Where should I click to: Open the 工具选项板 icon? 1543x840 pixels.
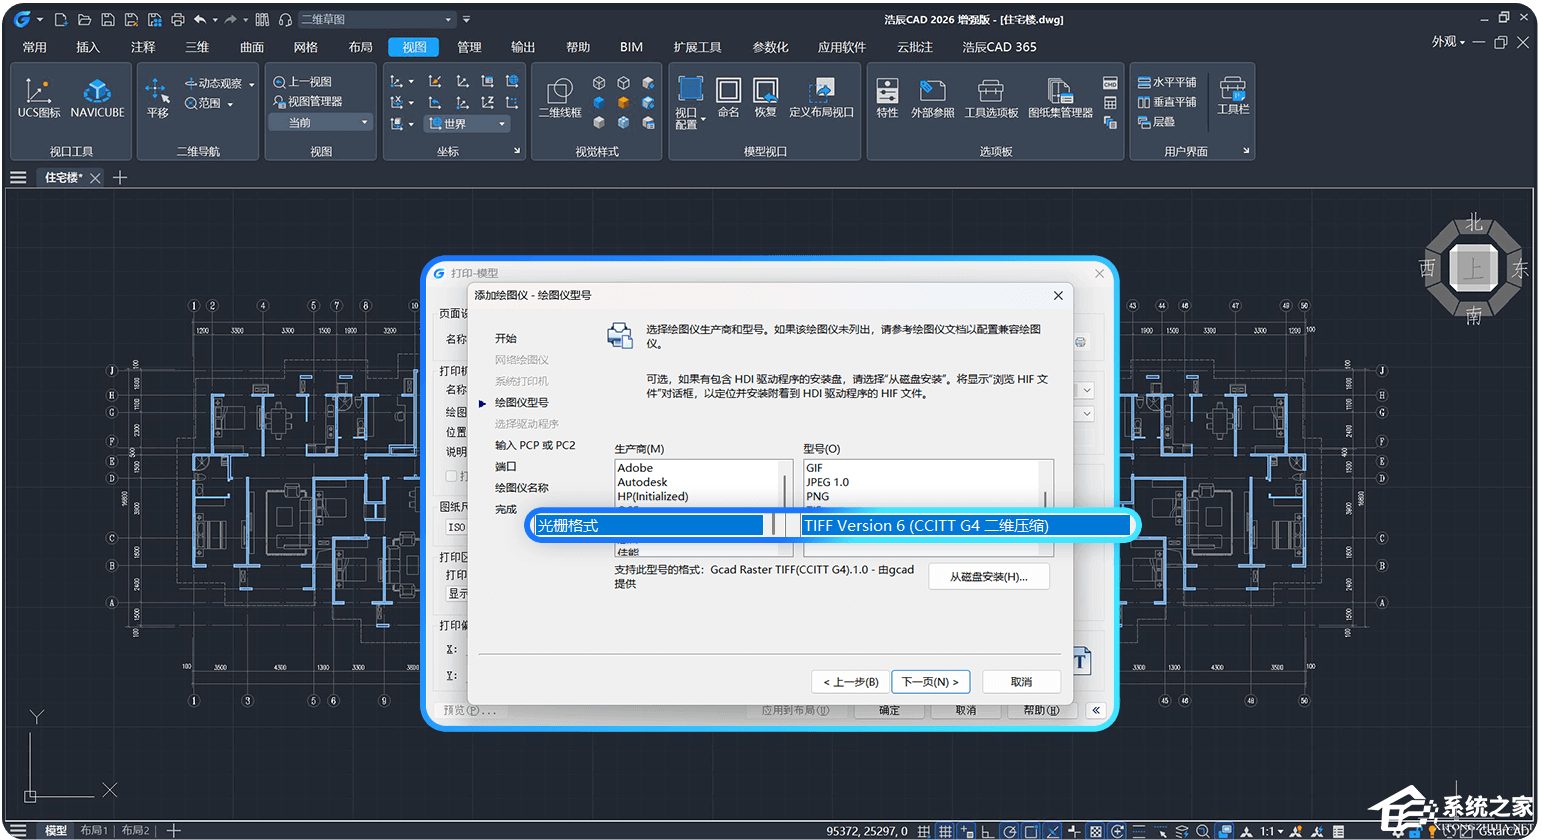click(989, 95)
